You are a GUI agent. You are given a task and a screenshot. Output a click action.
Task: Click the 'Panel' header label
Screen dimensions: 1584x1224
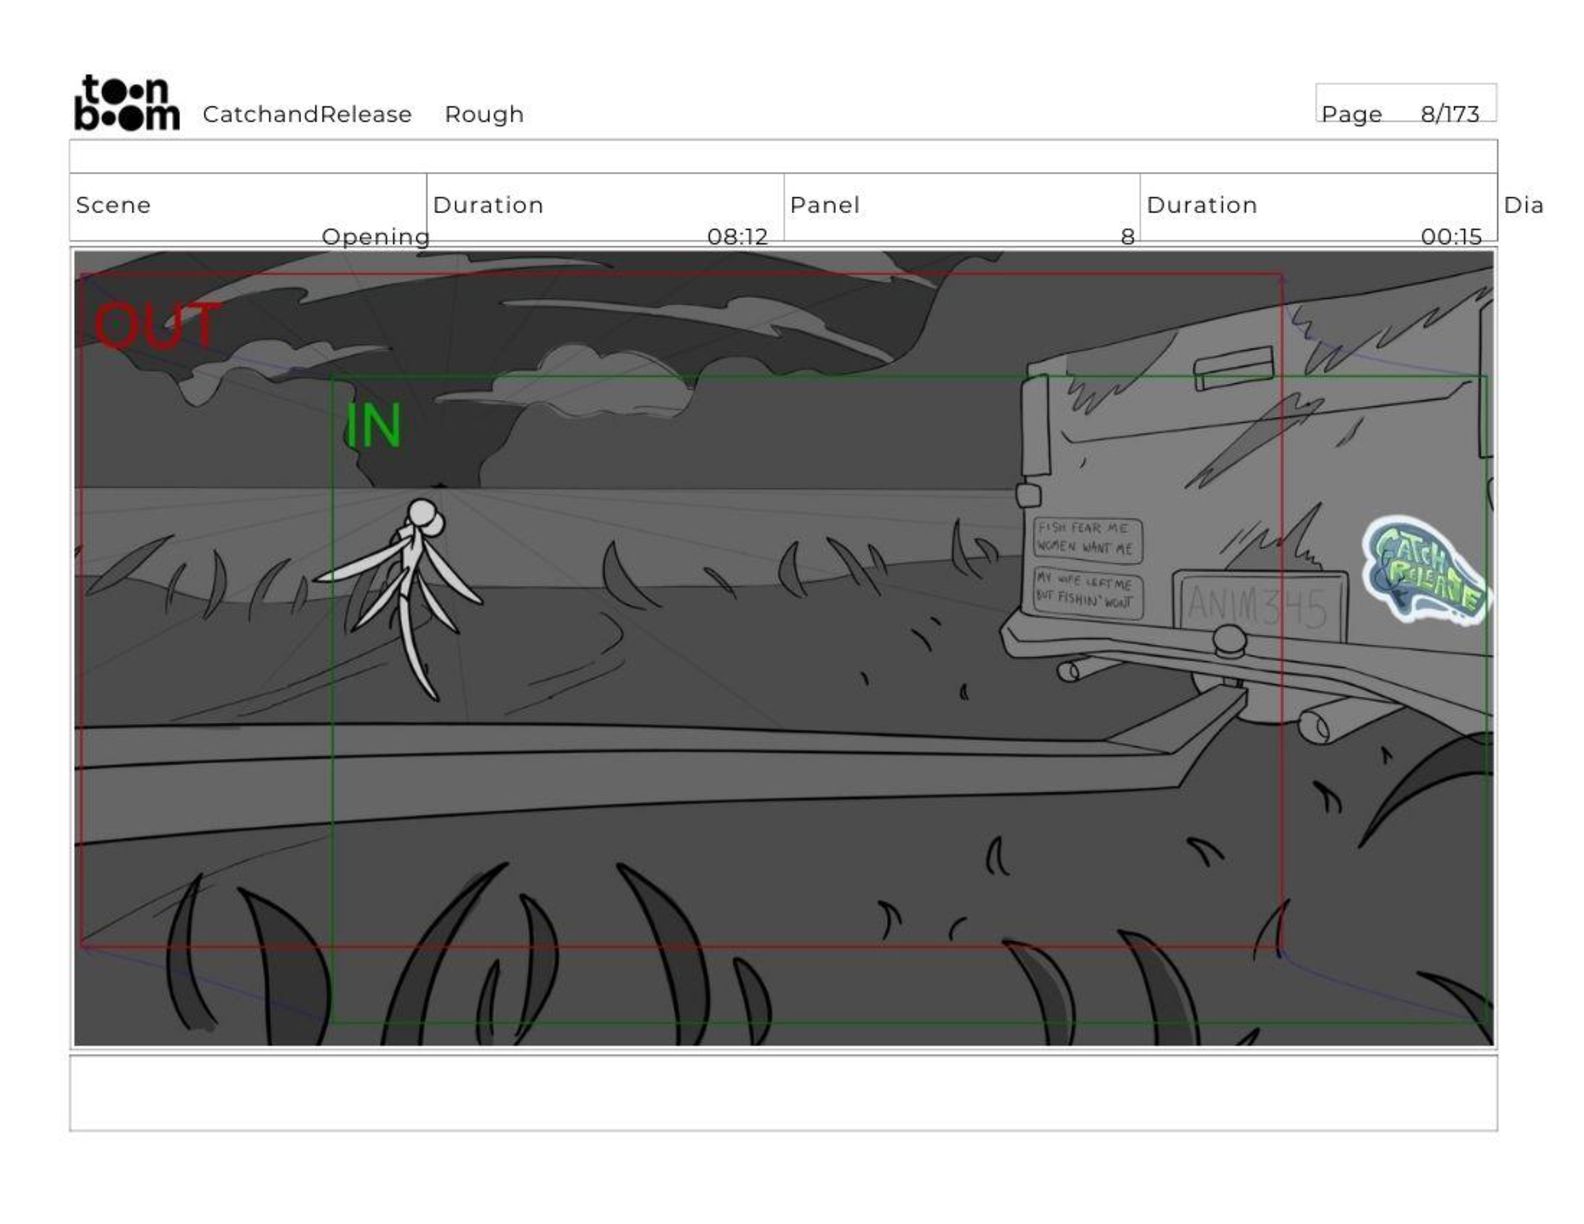824,205
